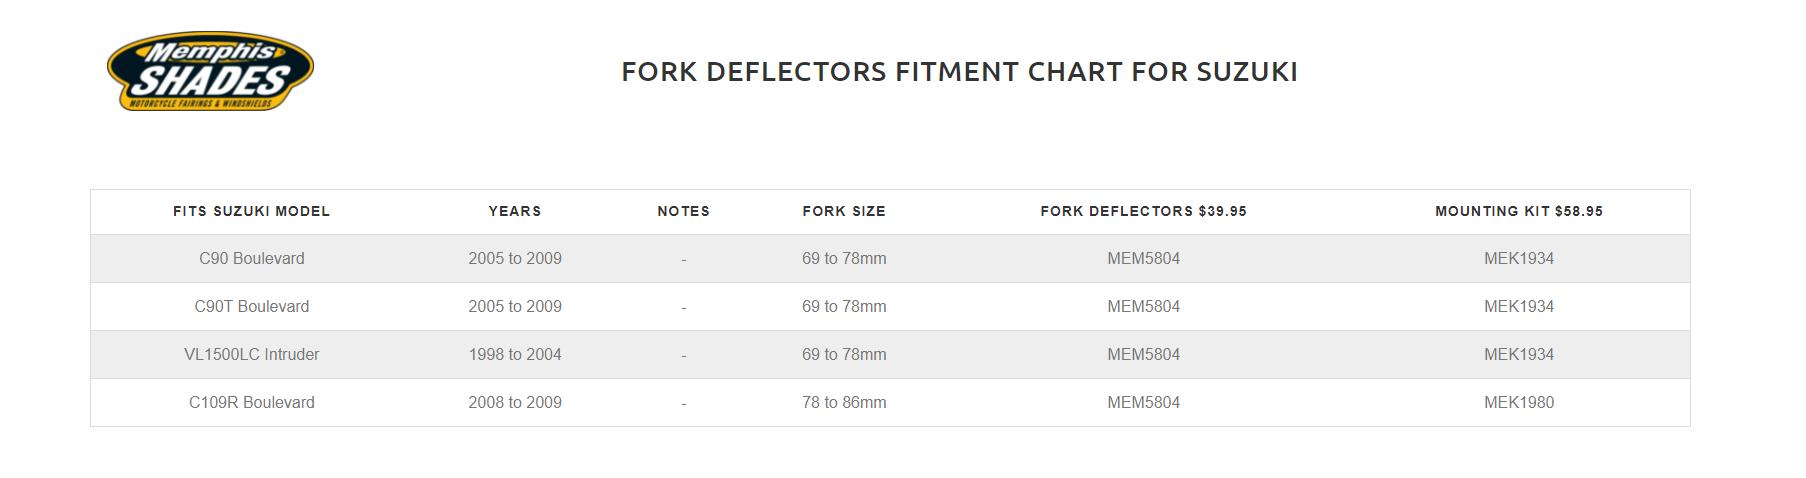
Task: Select the Fork Deflectors $39.95 header
Action: coord(1143,212)
